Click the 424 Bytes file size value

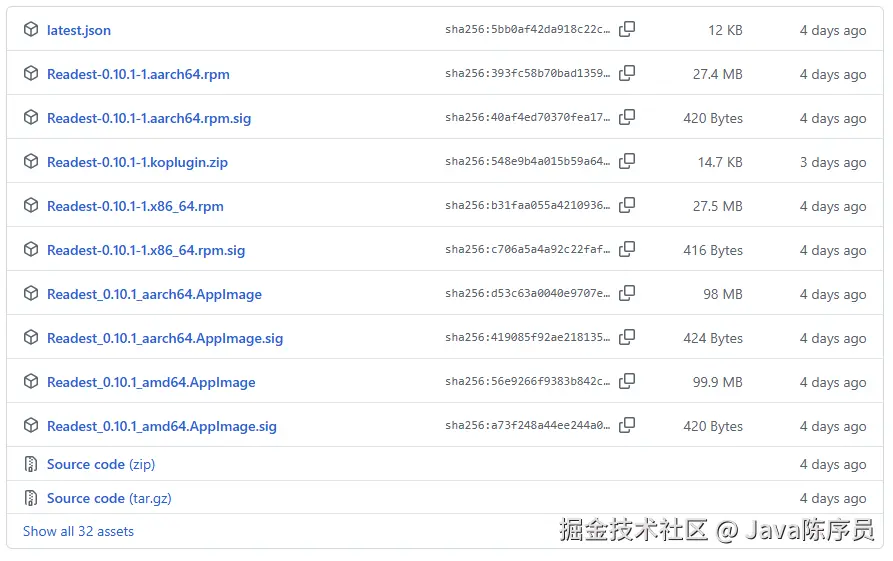click(713, 338)
